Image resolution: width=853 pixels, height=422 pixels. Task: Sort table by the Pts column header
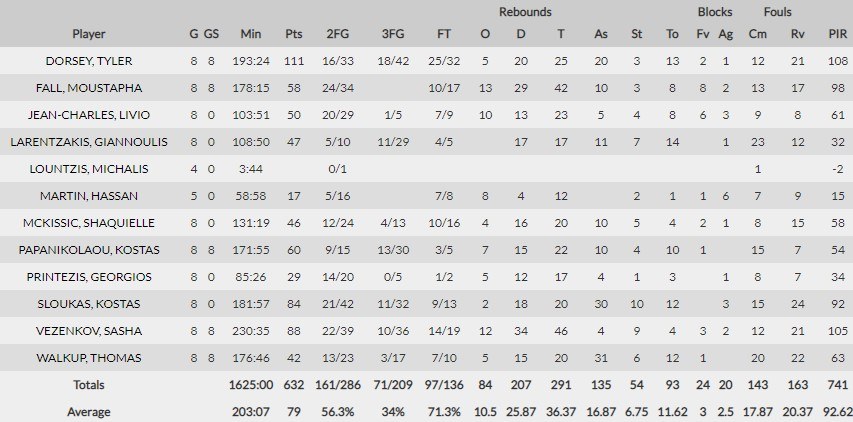point(292,33)
